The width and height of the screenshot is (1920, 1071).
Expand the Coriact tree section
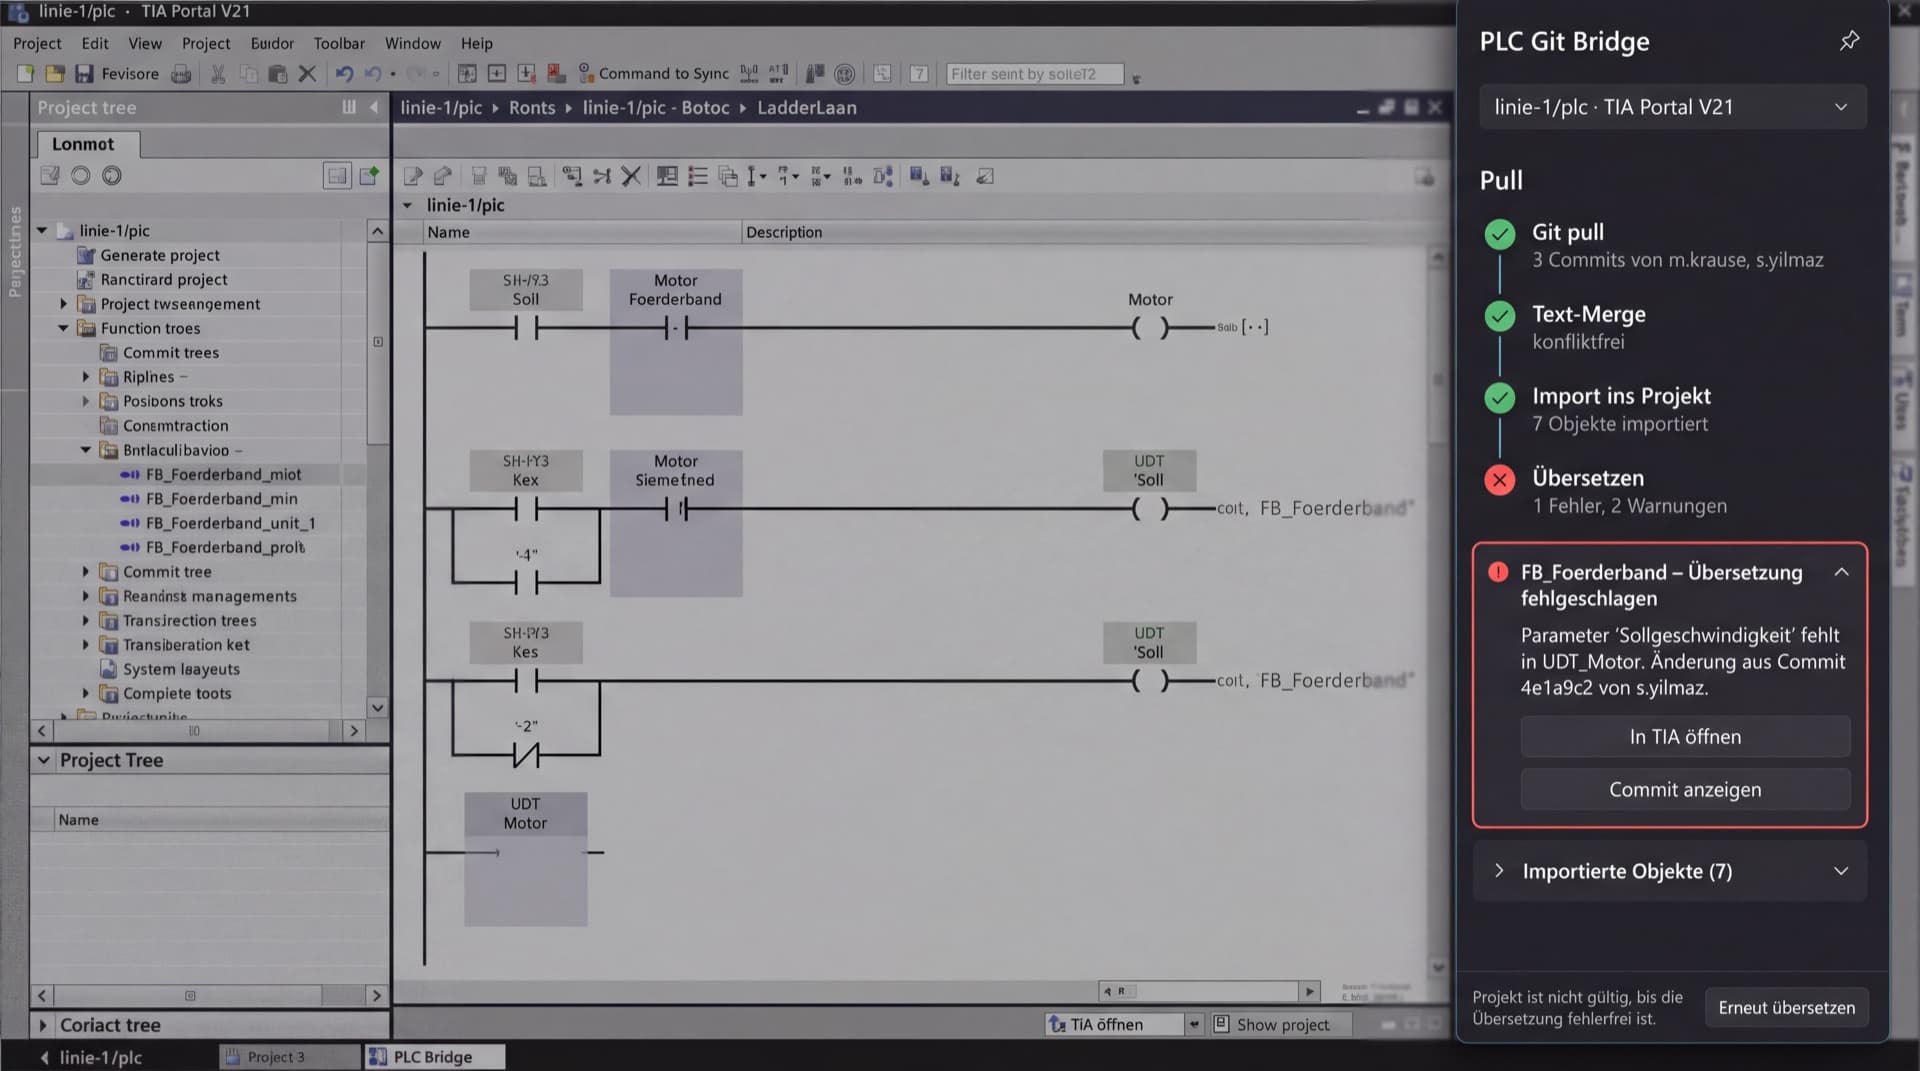coord(42,1025)
